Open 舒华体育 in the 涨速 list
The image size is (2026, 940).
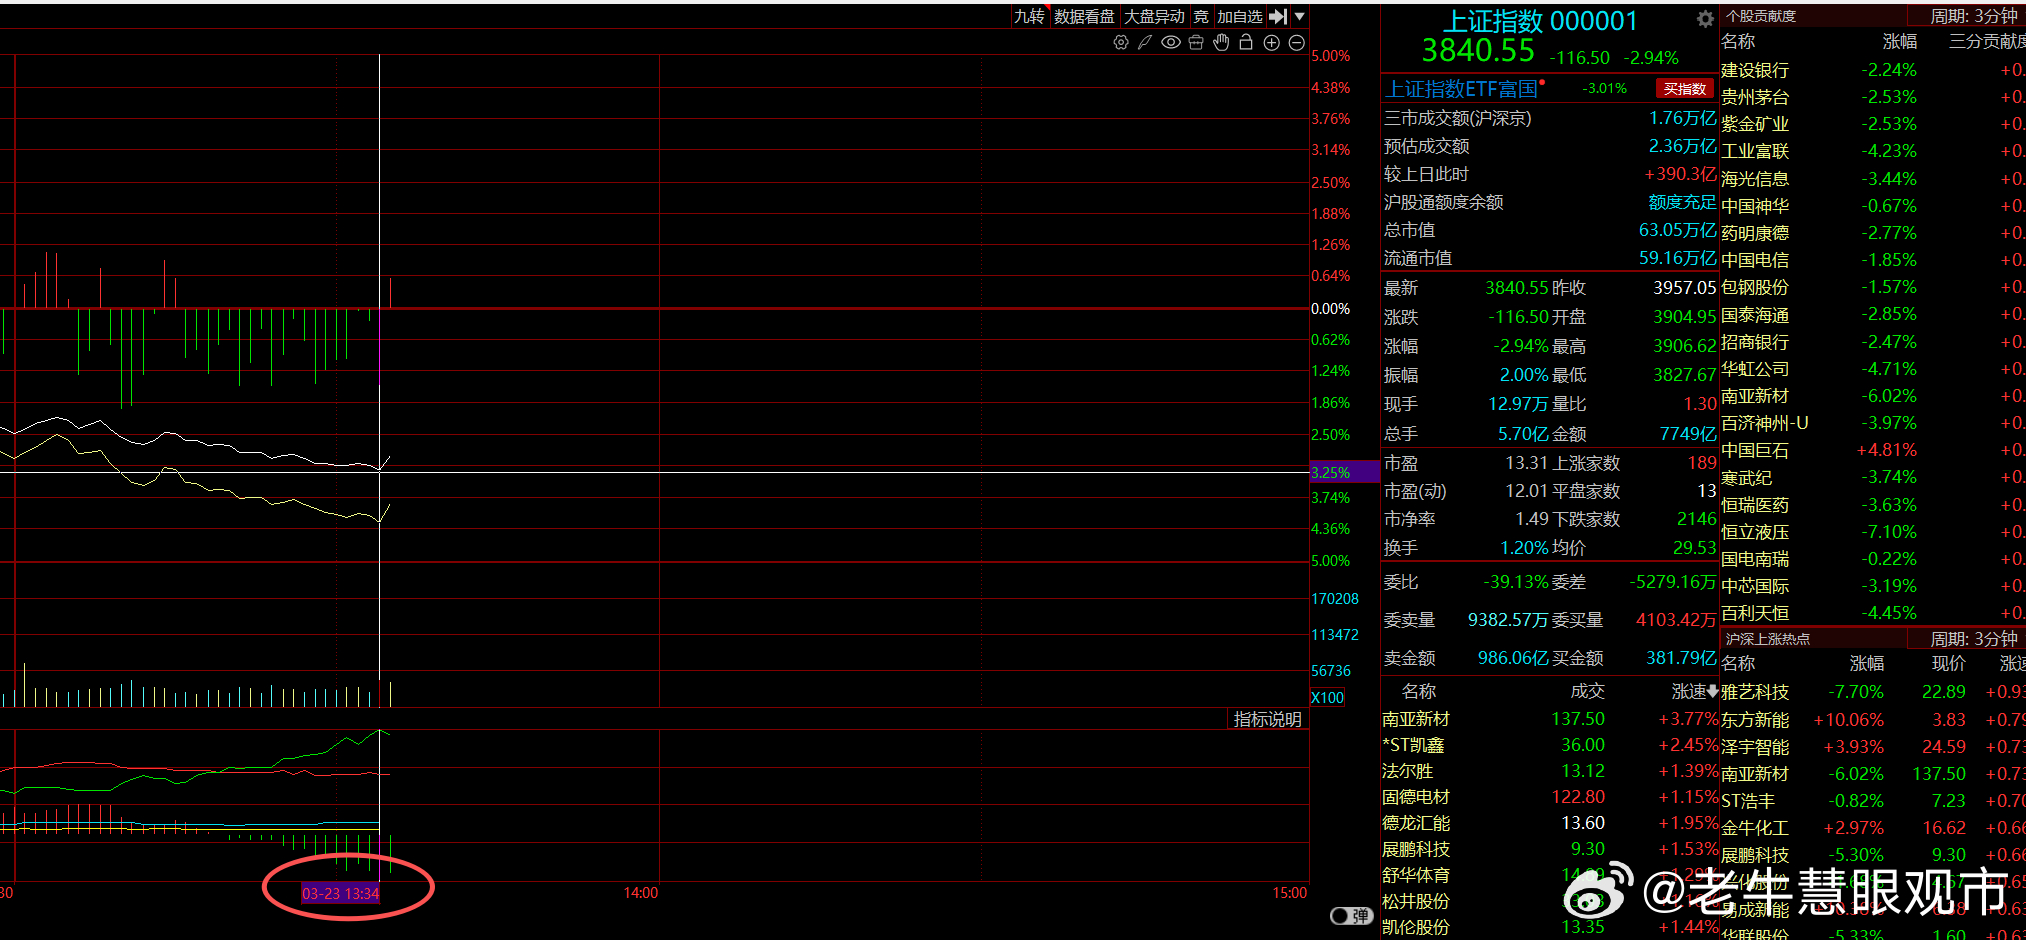(1416, 875)
